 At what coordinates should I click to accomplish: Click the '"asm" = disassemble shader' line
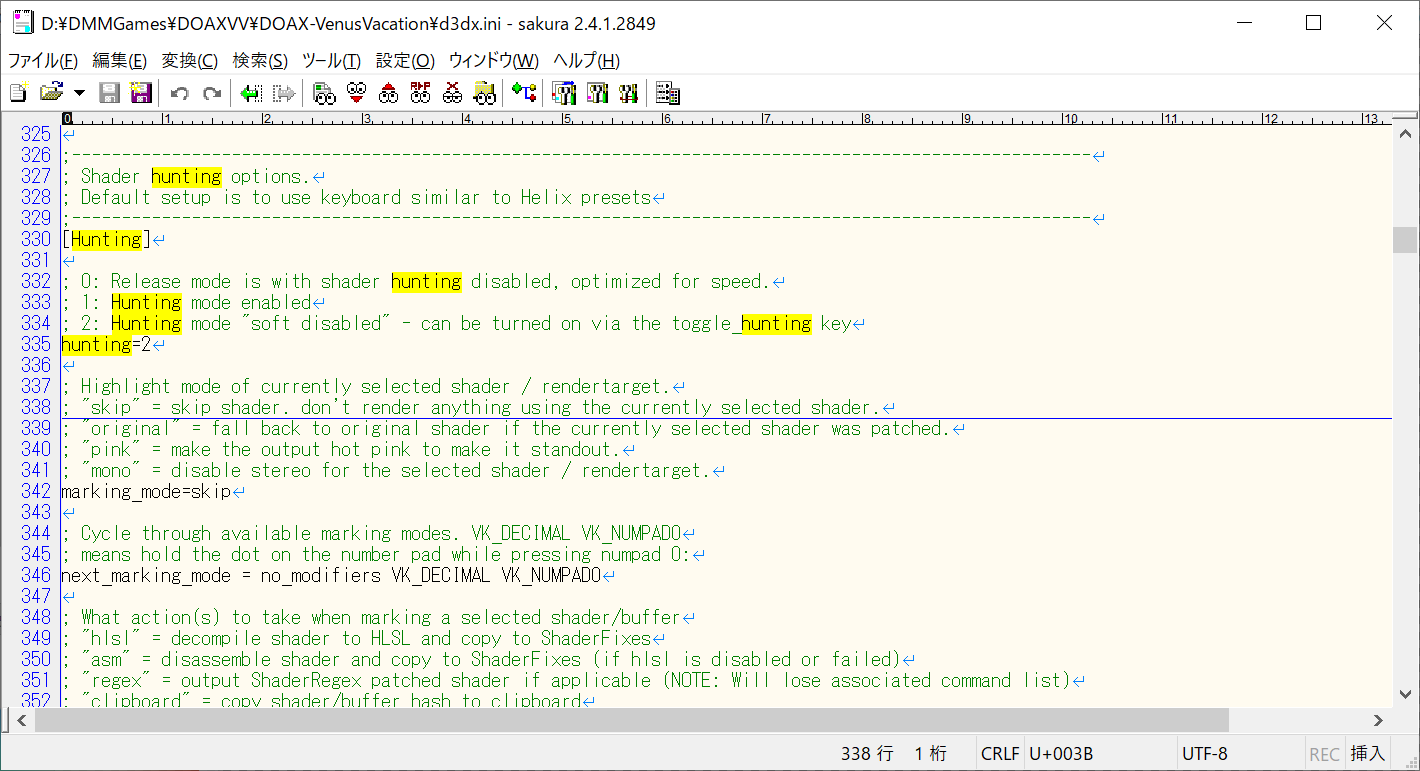[481, 660]
